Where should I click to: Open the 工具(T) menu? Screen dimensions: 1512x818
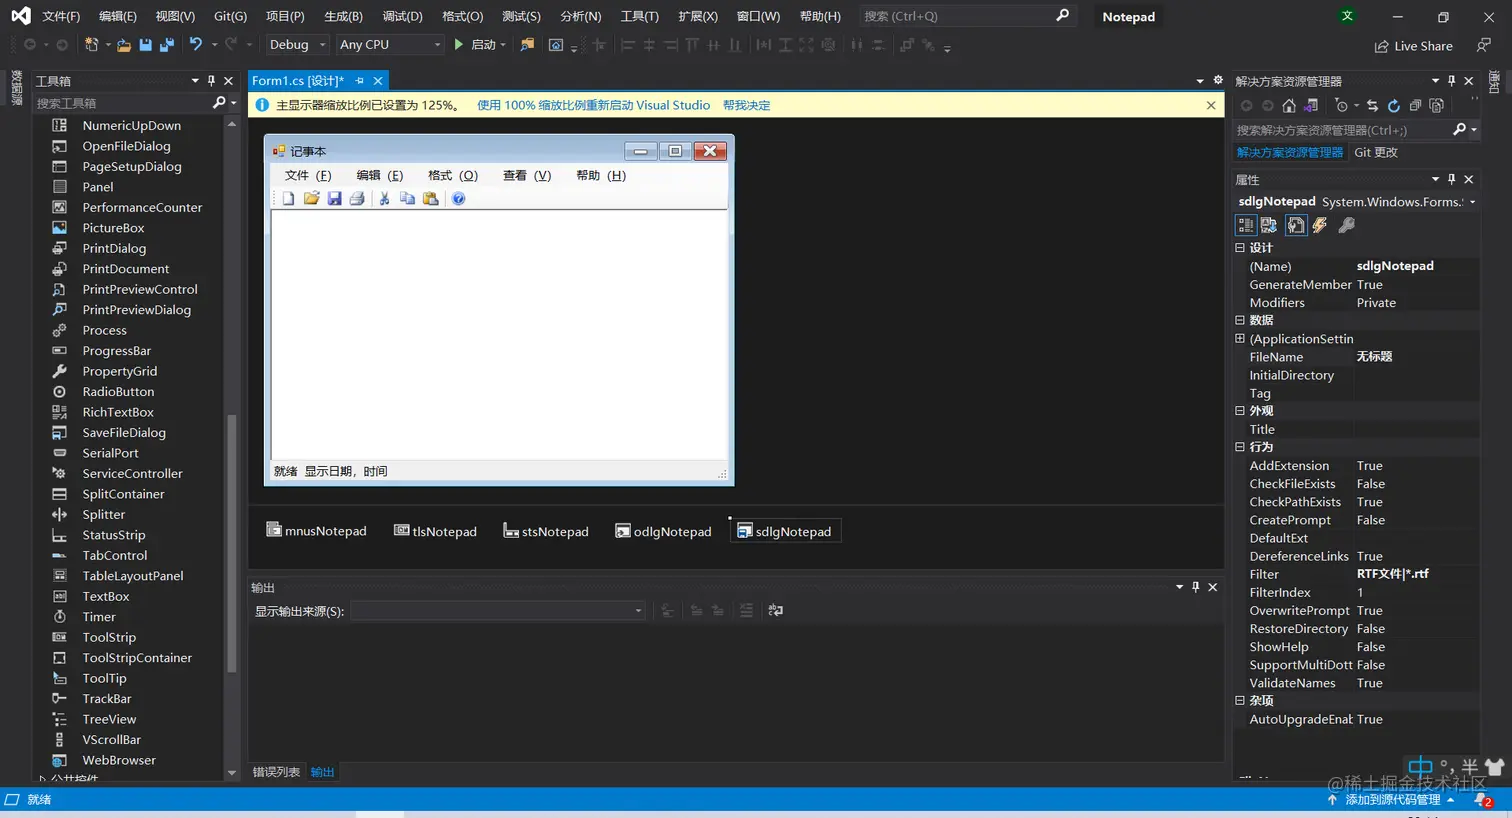coord(639,16)
